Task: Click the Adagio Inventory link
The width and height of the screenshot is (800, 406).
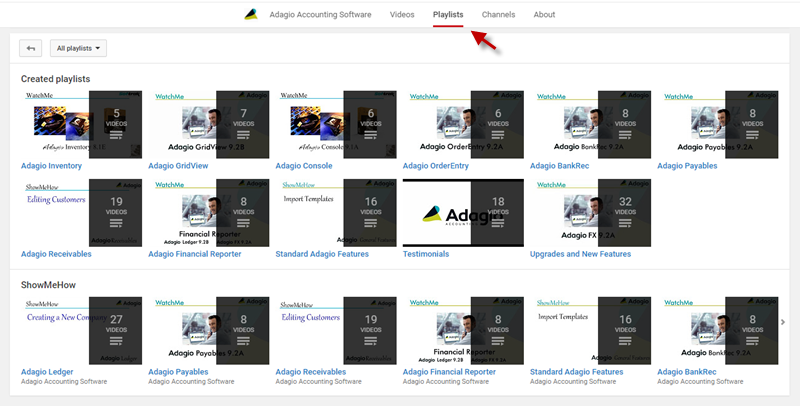Action: tap(51, 166)
